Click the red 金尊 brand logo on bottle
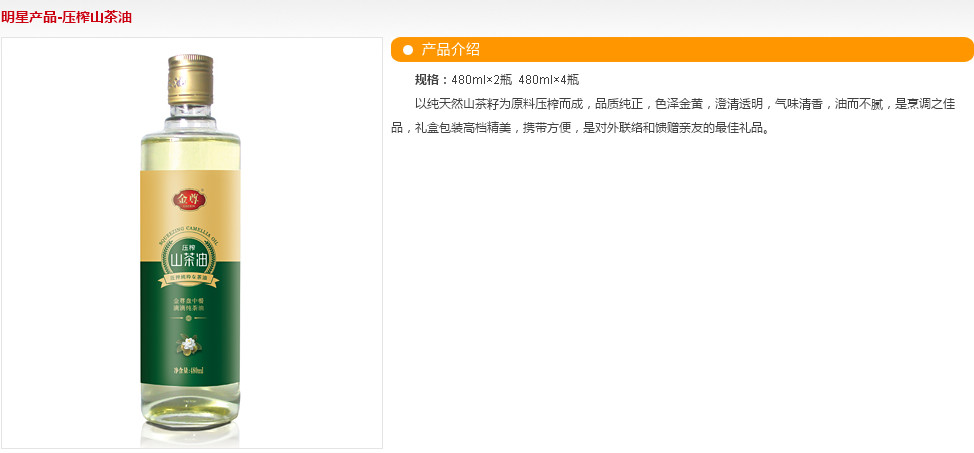Screen dimensions: 974x453 pos(189,199)
